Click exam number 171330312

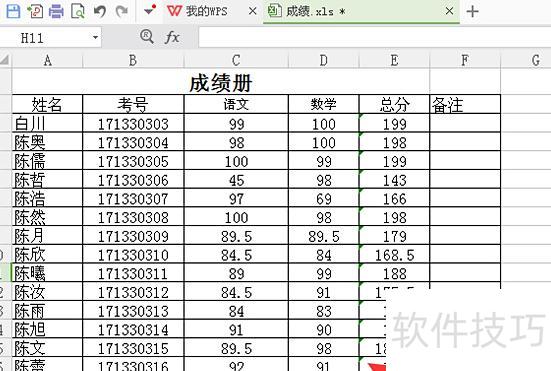click(x=133, y=292)
